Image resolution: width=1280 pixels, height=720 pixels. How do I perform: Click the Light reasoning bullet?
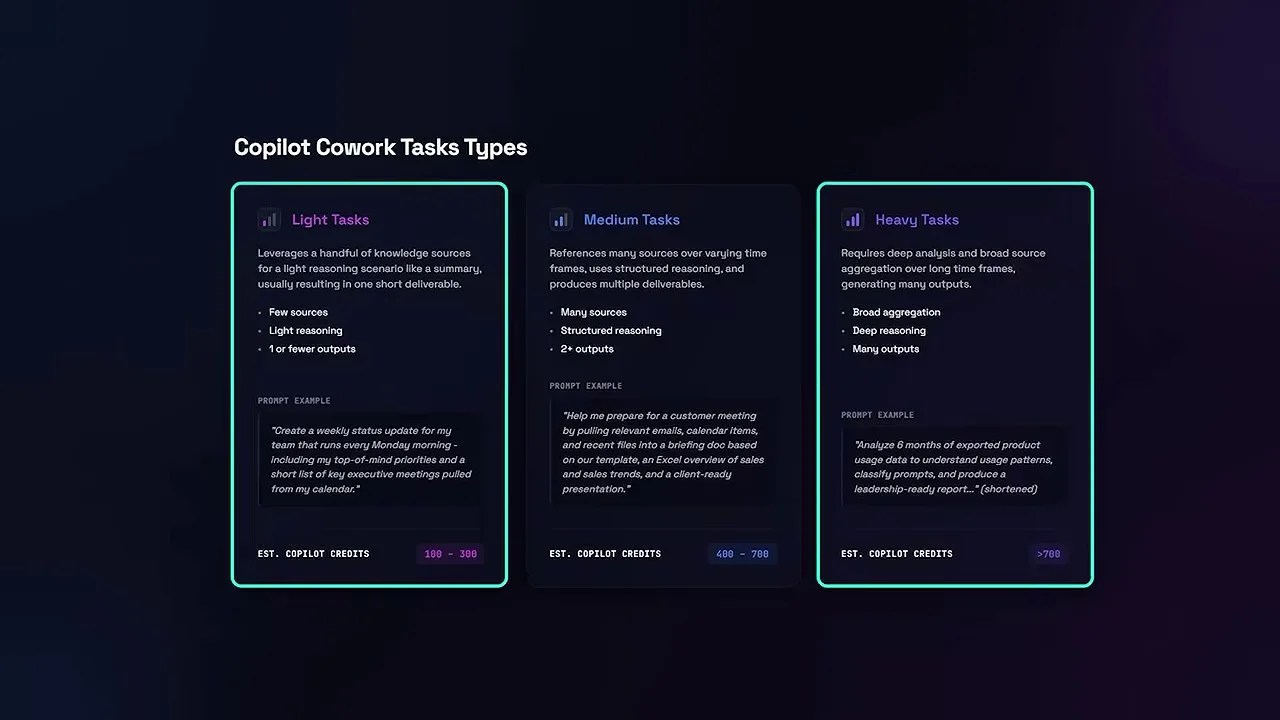[x=305, y=331]
